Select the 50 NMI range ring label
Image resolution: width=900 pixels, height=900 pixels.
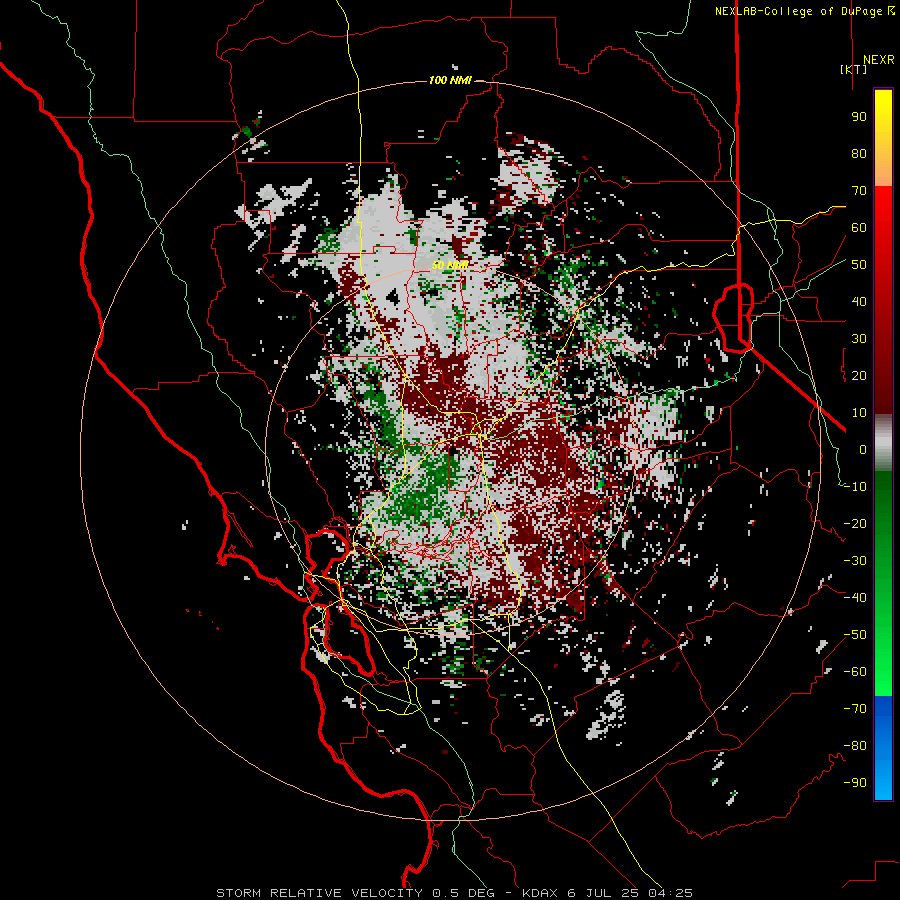pyautogui.click(x=450, y=265)
